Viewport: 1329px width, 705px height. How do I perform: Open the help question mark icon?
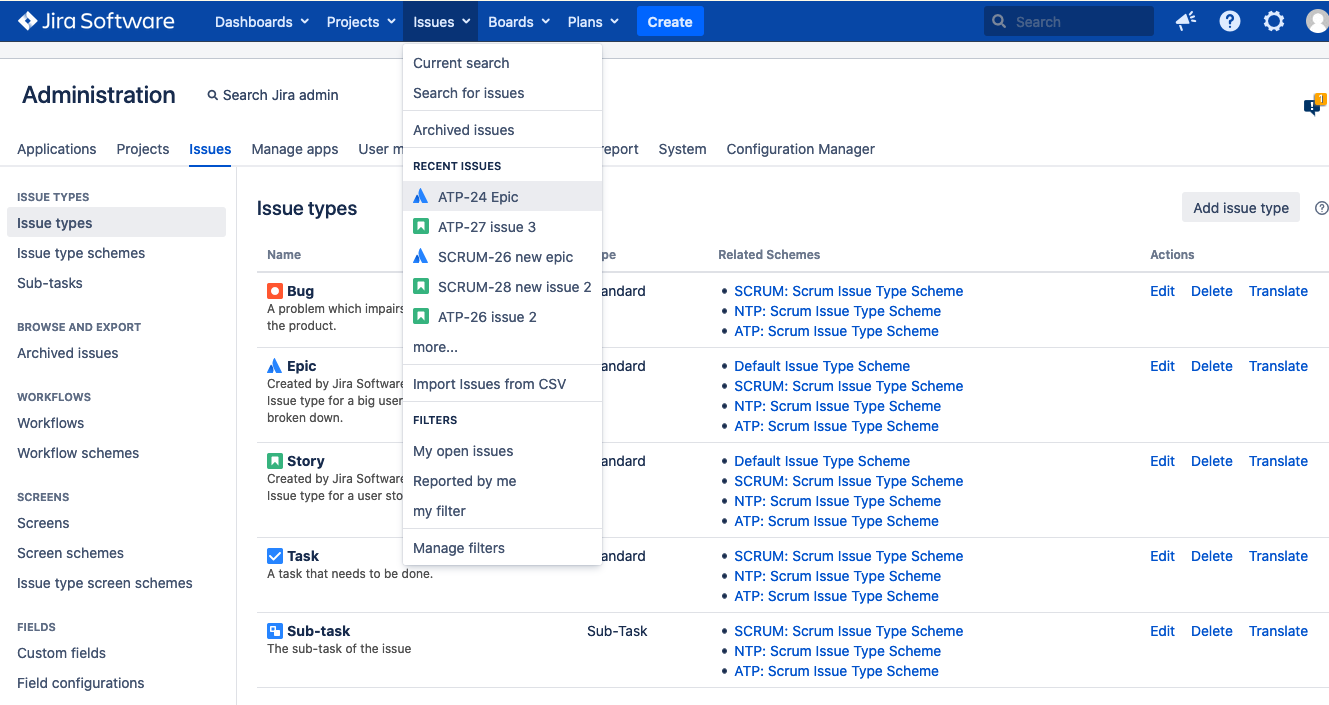coord(1230,21)
